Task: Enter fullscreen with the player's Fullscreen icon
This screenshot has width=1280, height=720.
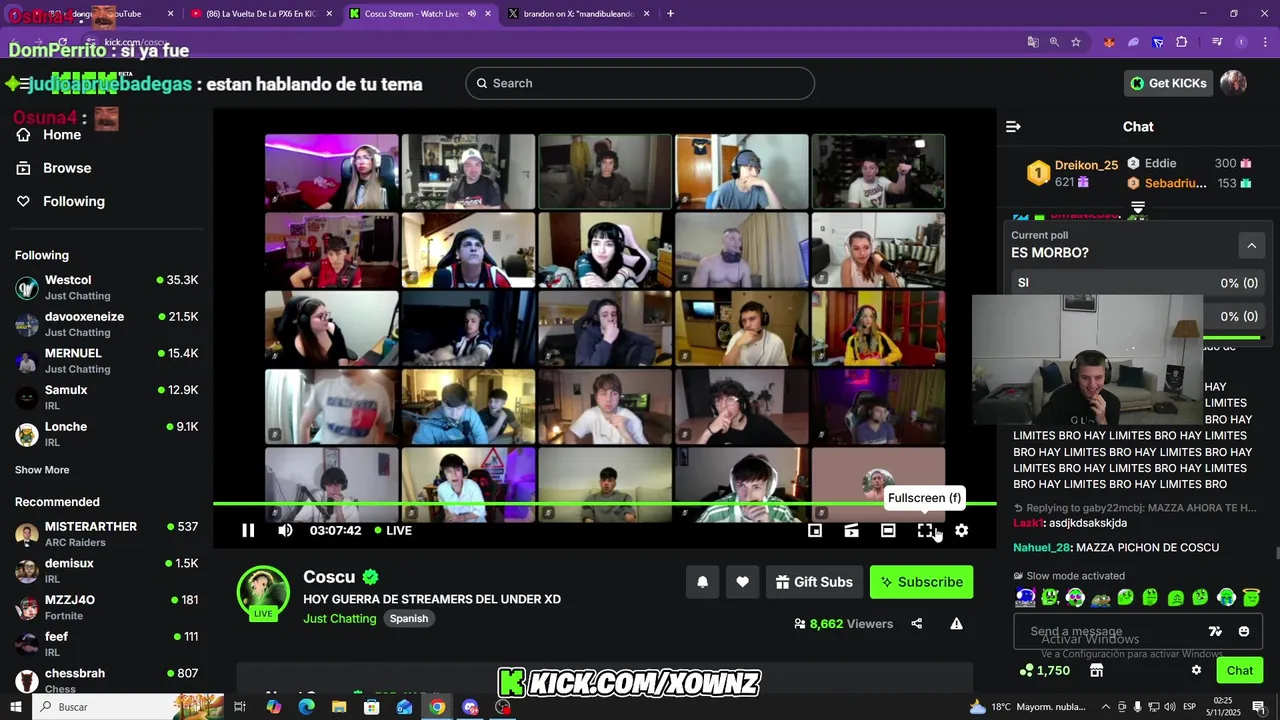Action: pos(925,530)
